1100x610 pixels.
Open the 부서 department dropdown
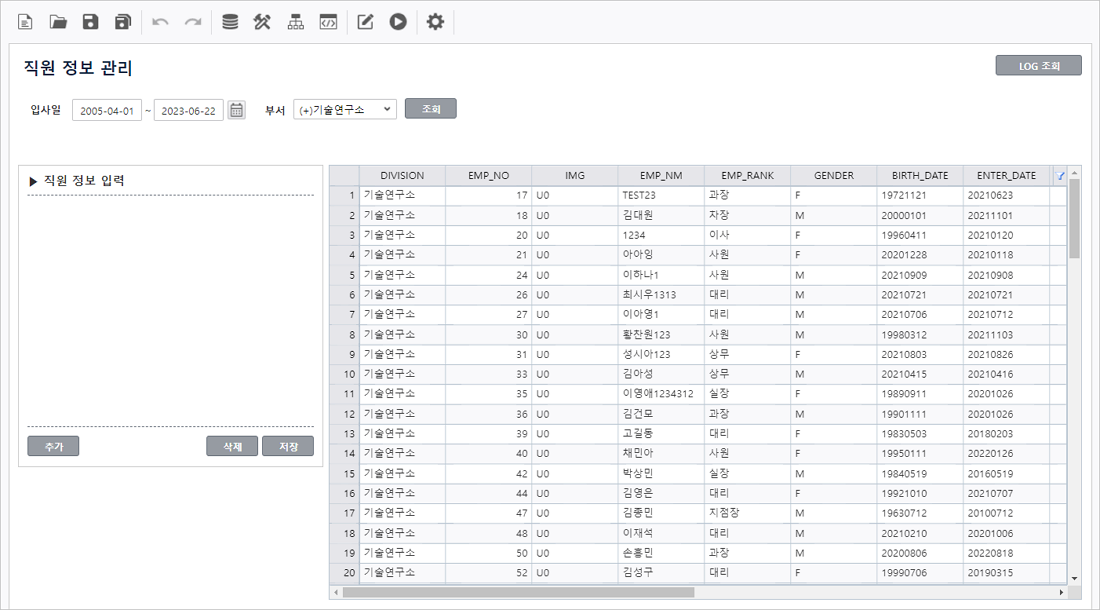click(x=345, y=109)
